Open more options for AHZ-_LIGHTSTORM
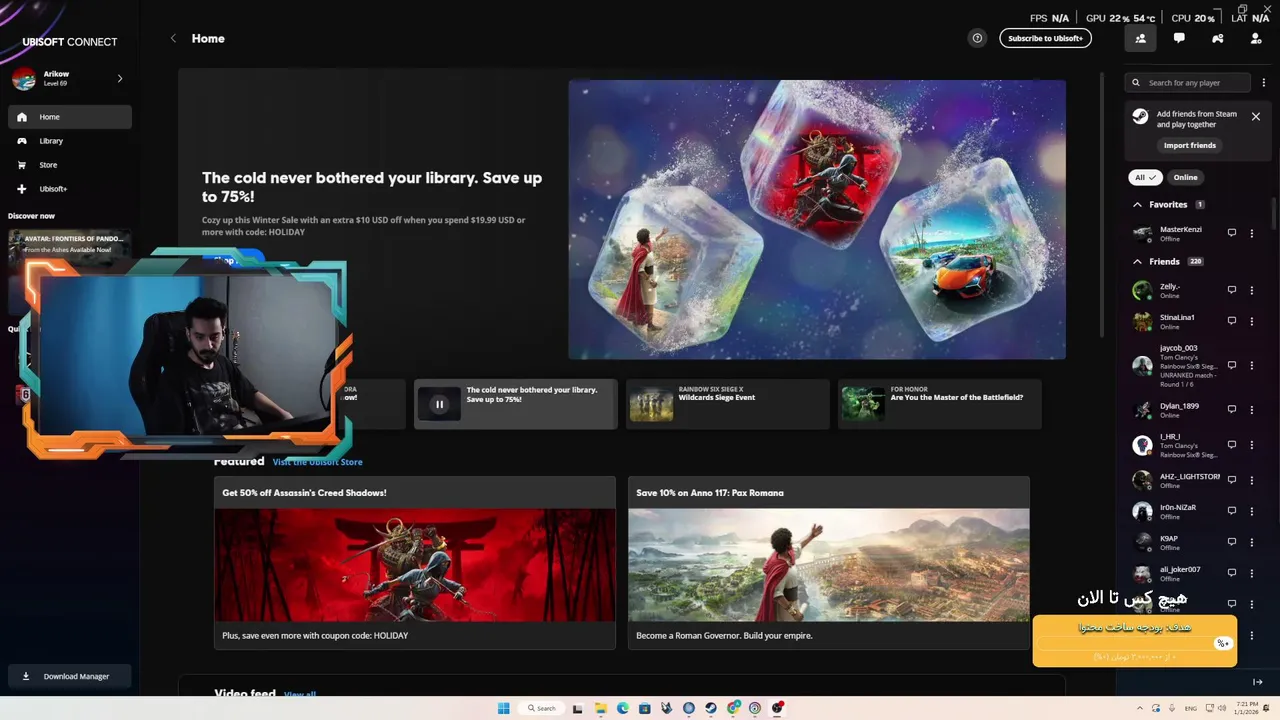Image resolution: width=1280 pixels, height=720 pixels. 1252,480
